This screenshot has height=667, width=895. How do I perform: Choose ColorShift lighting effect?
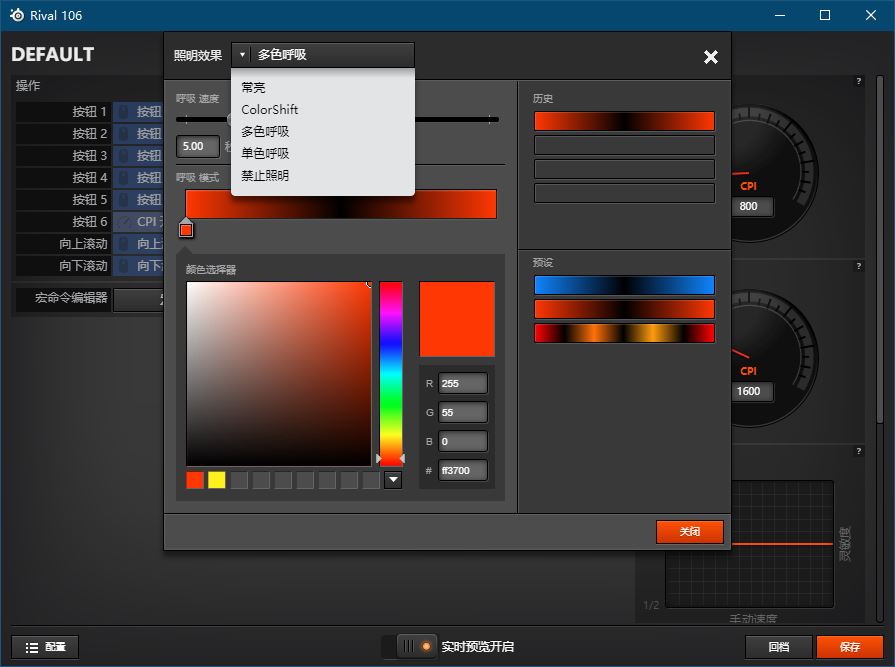click(x=270, y=110)
